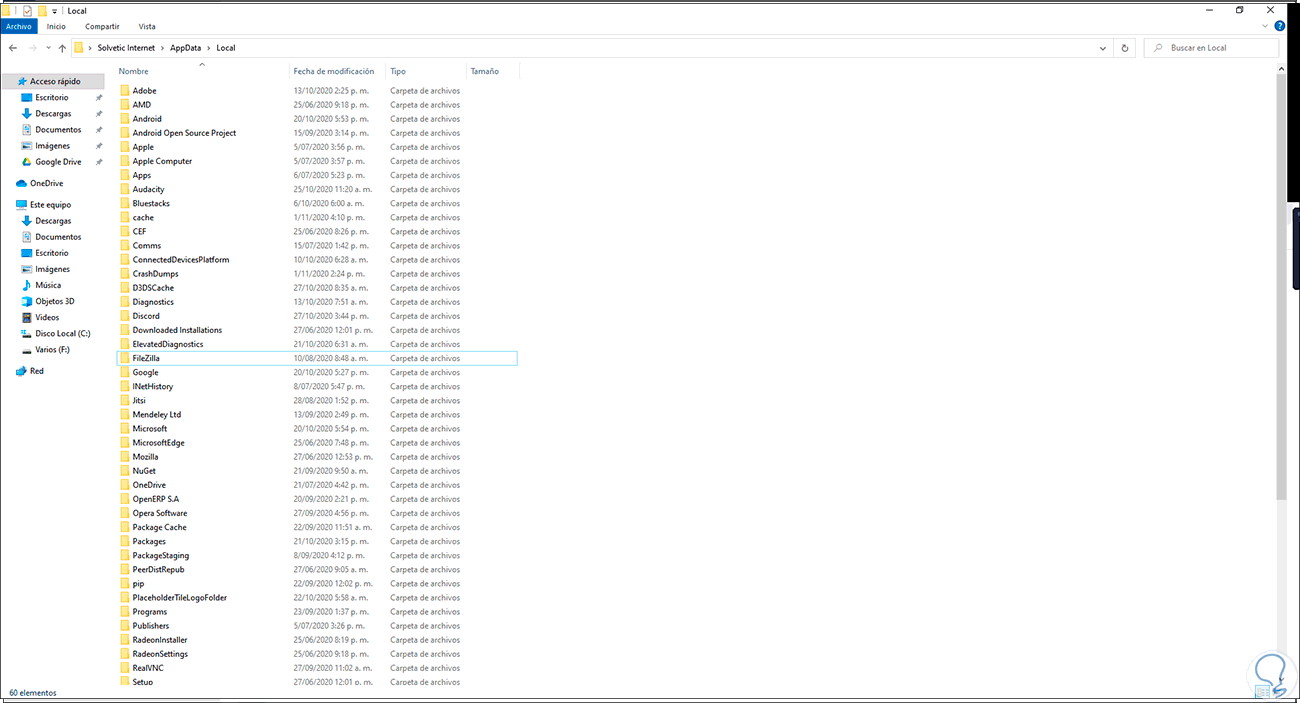
Task: Select the MicrosoftEdge folder name
Action: point(159,442)
